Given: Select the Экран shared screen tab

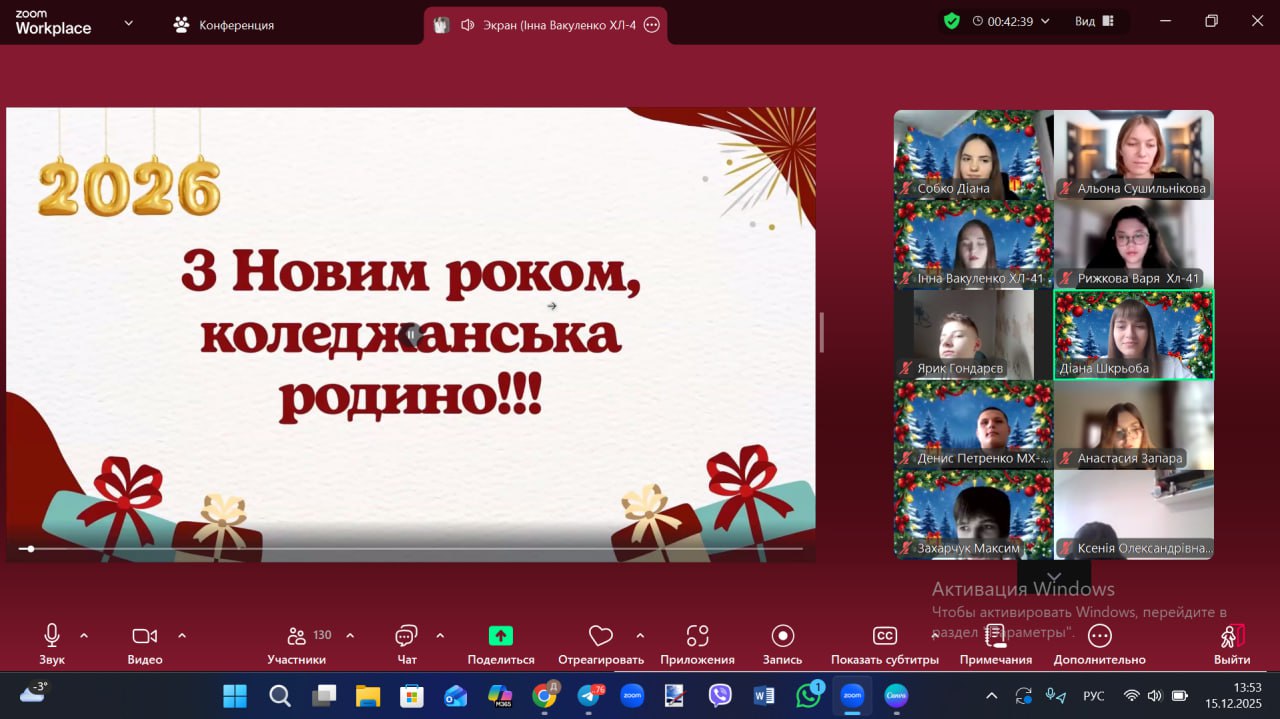Looking at the screenshot, I should tap(546, 25).
